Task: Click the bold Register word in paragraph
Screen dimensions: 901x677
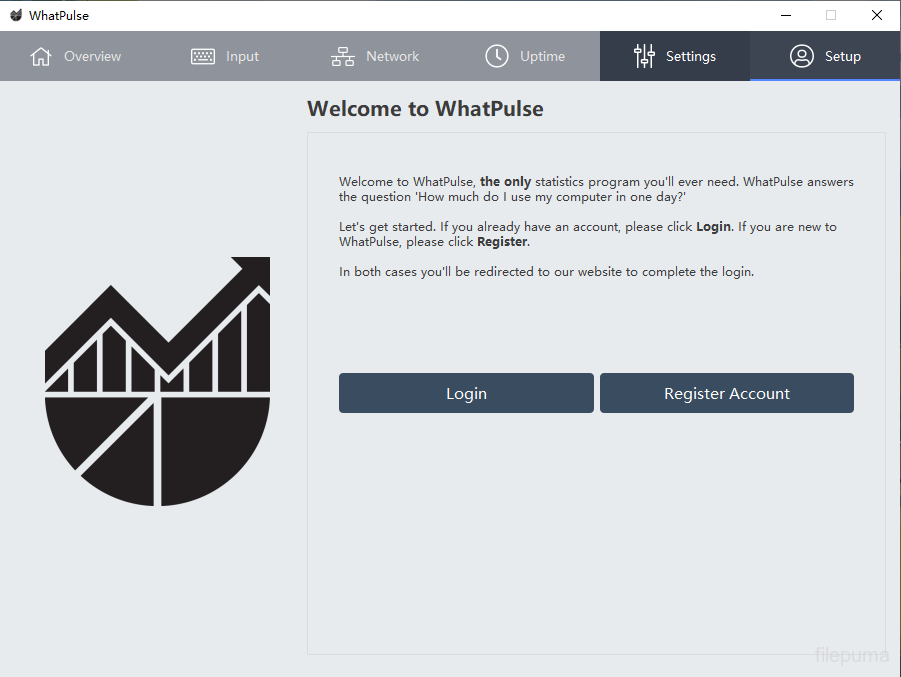Action: [502, 242]
